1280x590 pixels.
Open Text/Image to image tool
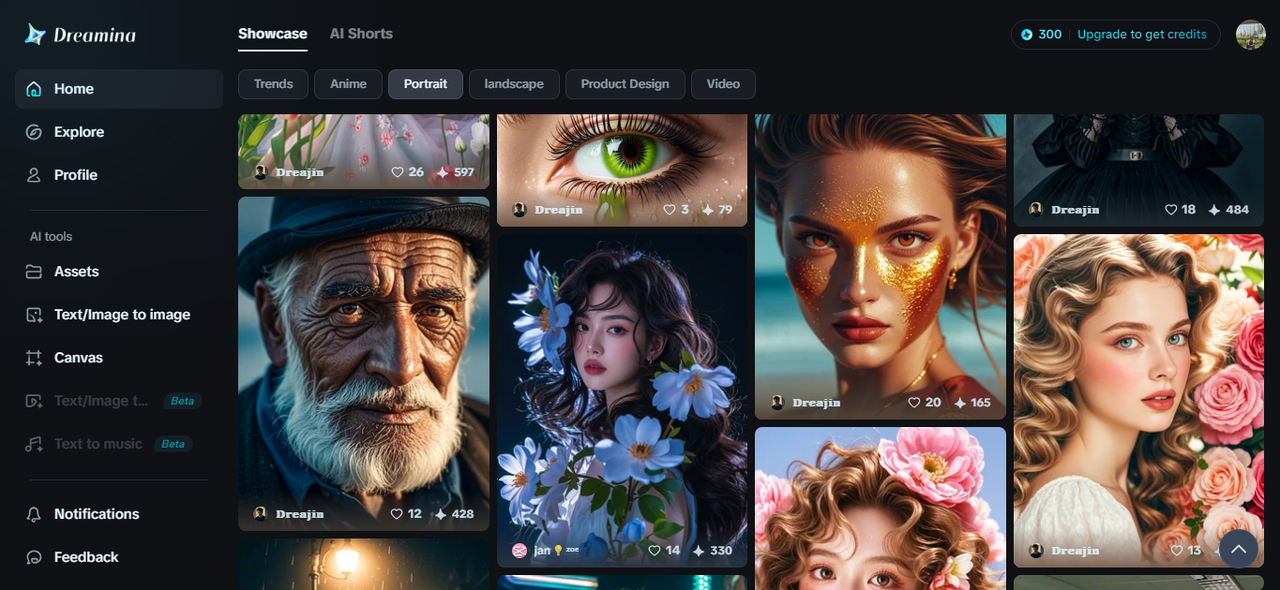click(x=119, y=315)
